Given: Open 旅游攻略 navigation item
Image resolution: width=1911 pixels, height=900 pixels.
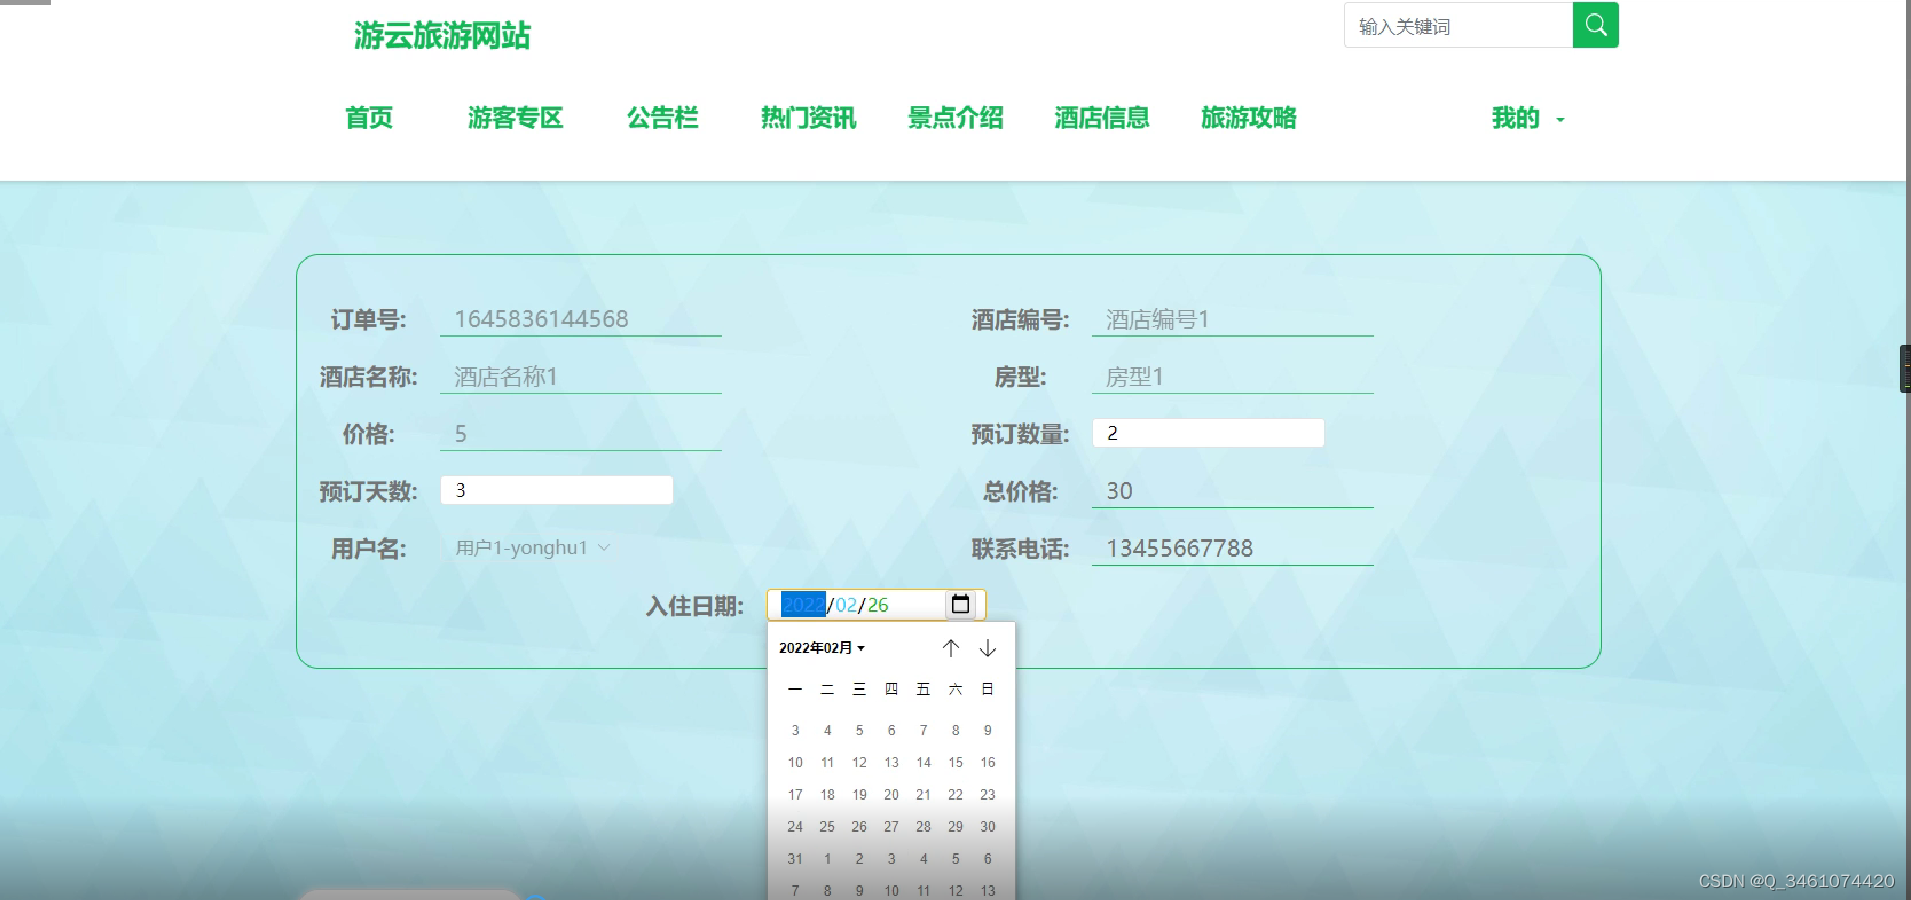Looking at the screenshot, I should coord(1249,118).
